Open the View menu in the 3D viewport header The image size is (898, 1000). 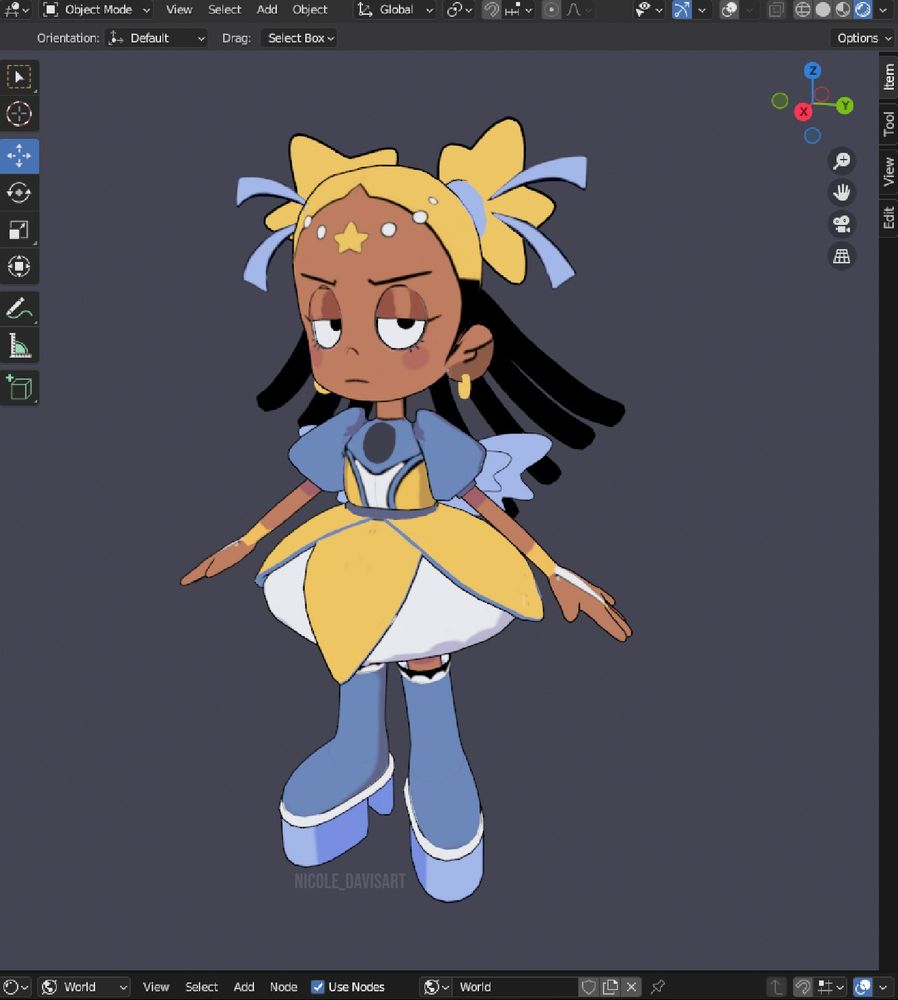(179, 10)
